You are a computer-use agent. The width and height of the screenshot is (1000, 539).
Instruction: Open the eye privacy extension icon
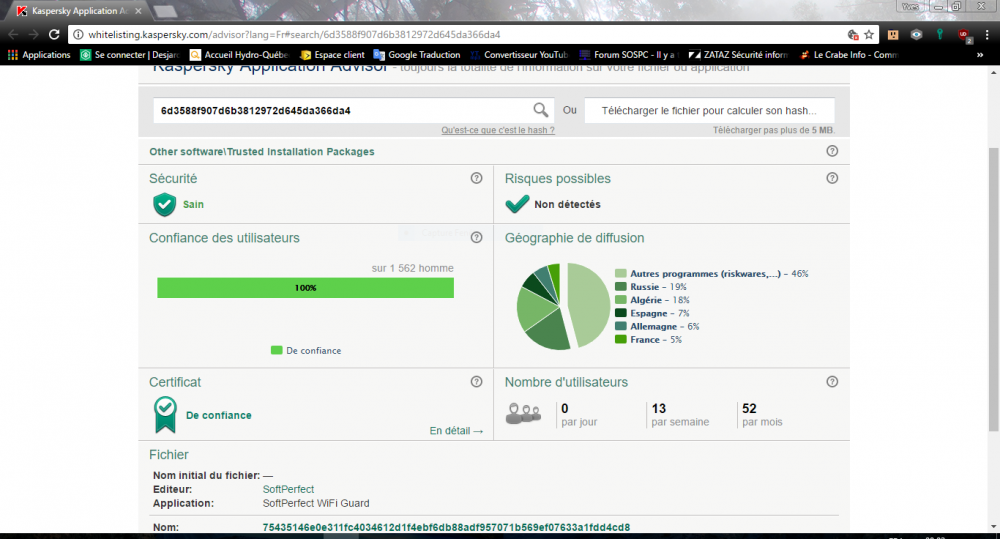pyautogui.click(x=916, y=34)
